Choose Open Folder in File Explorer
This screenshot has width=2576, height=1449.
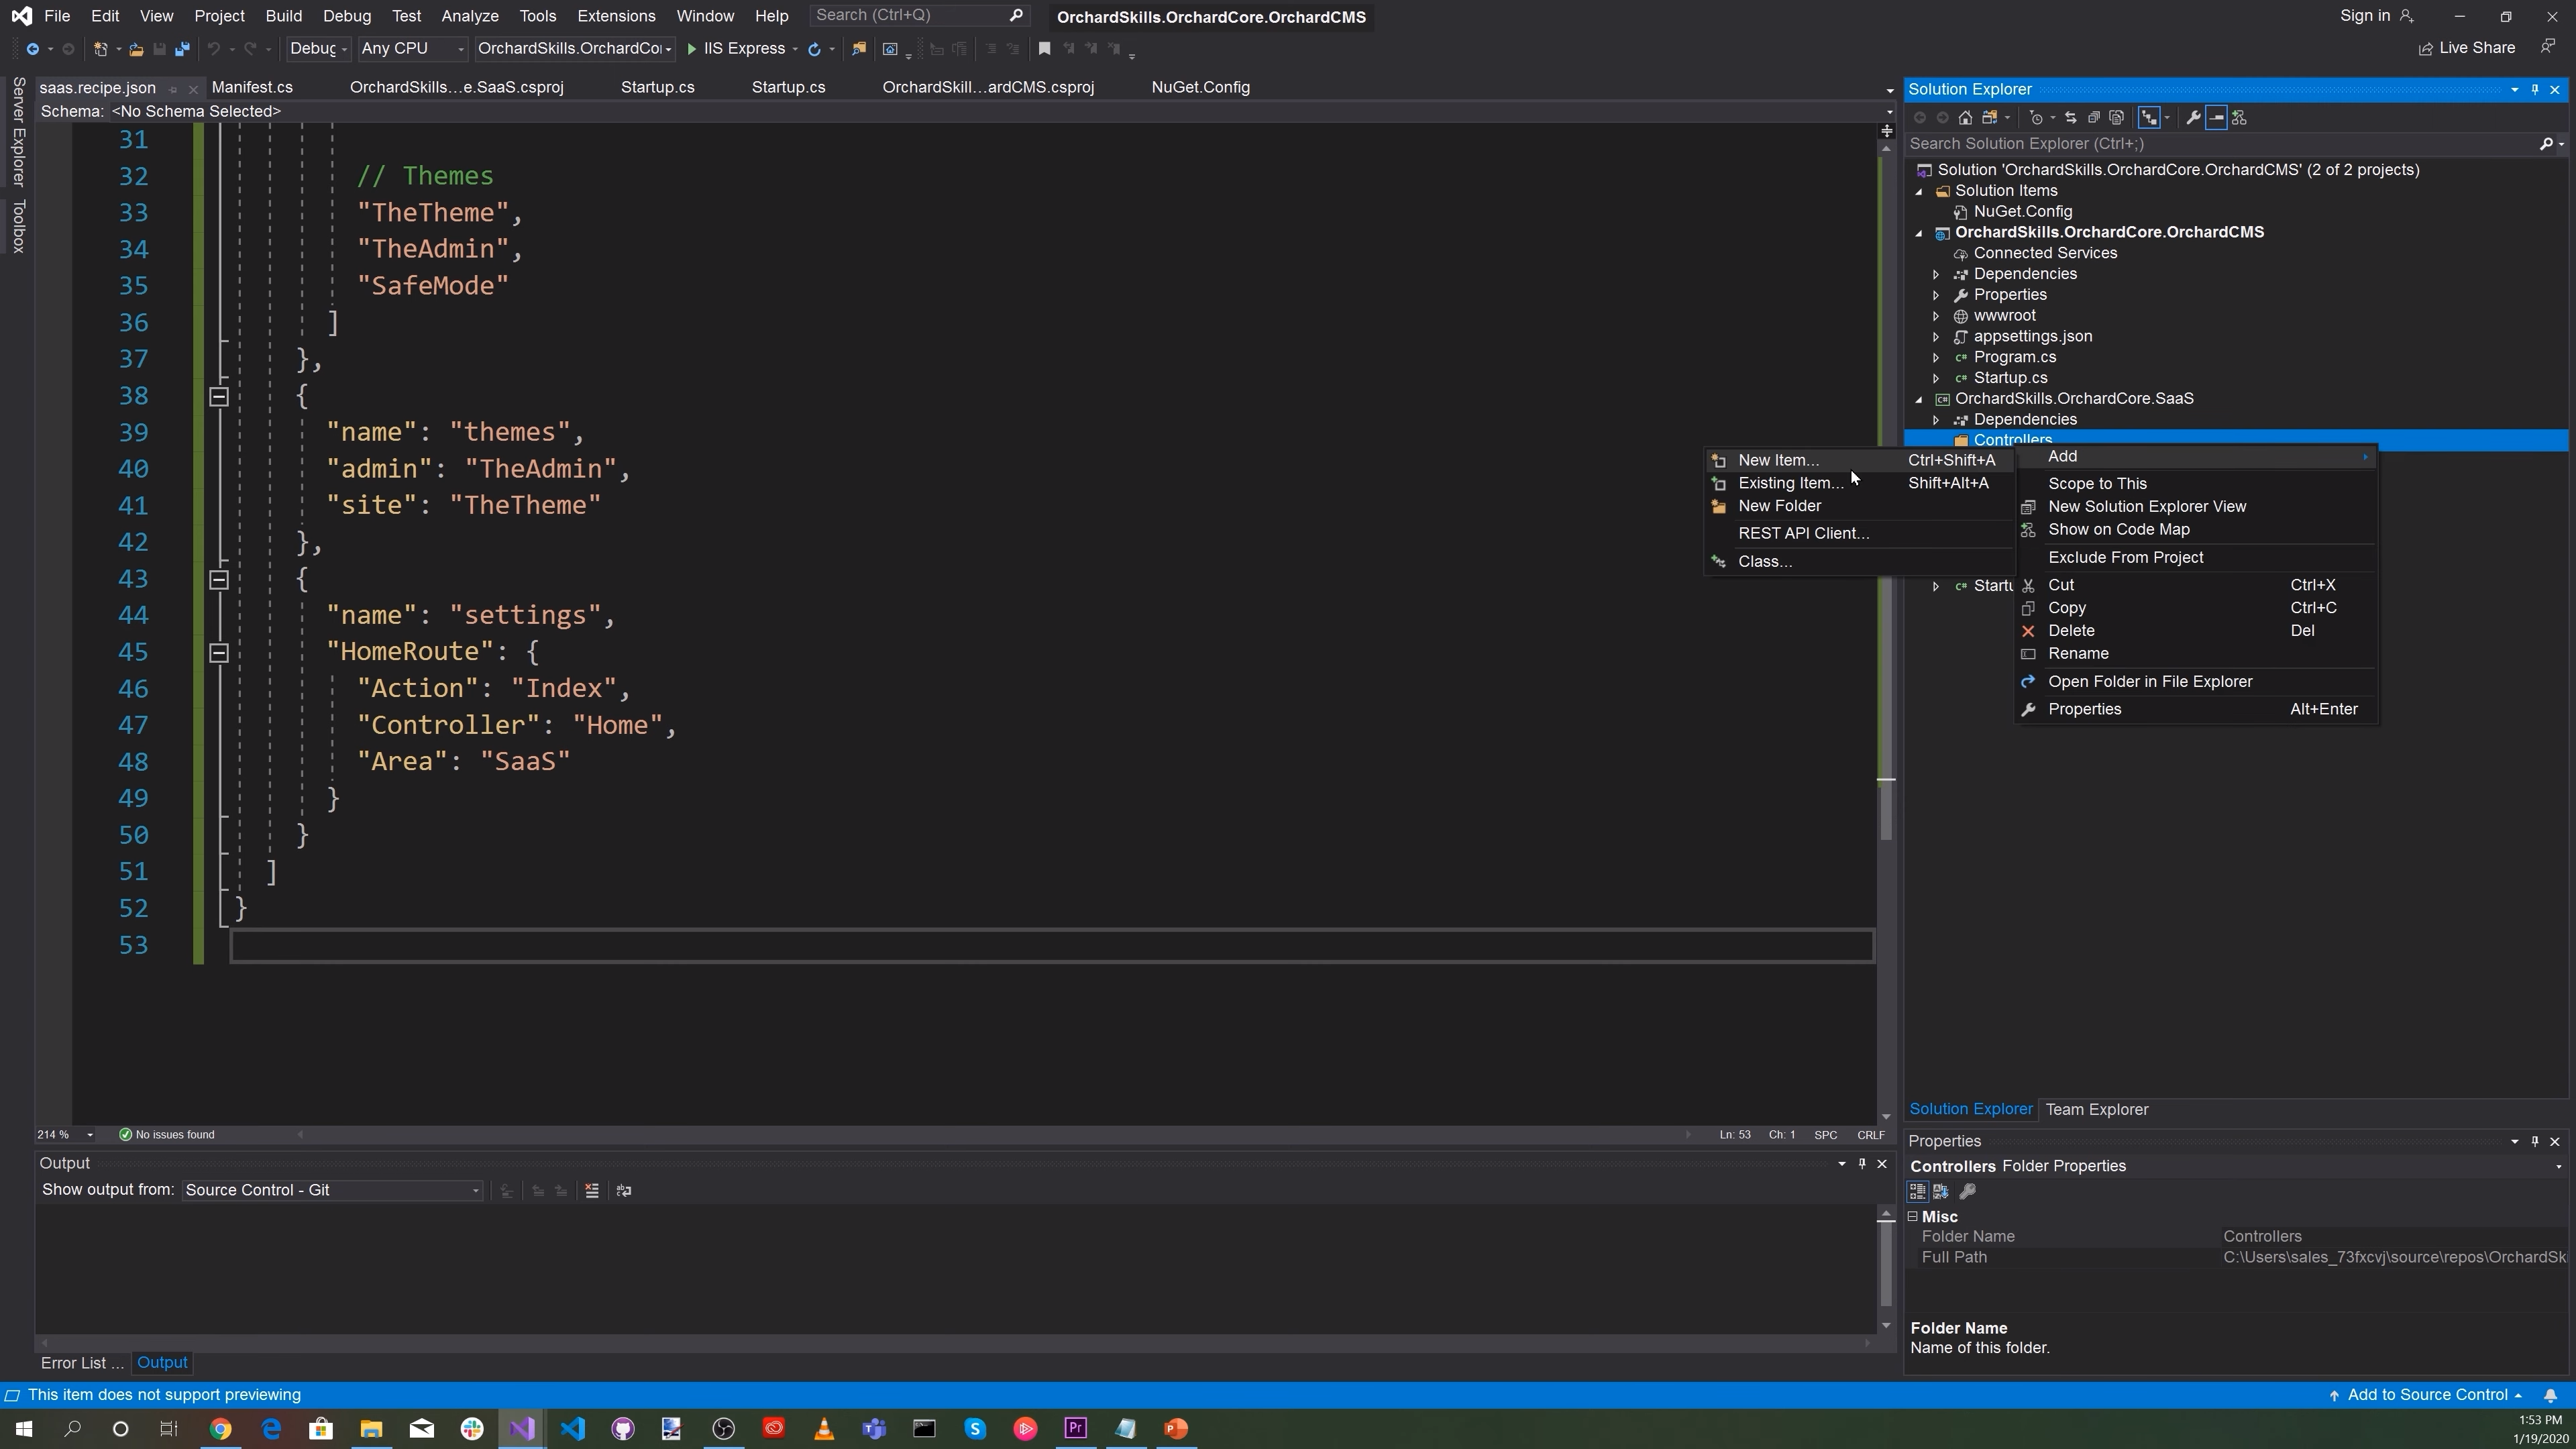[2196, 682]
